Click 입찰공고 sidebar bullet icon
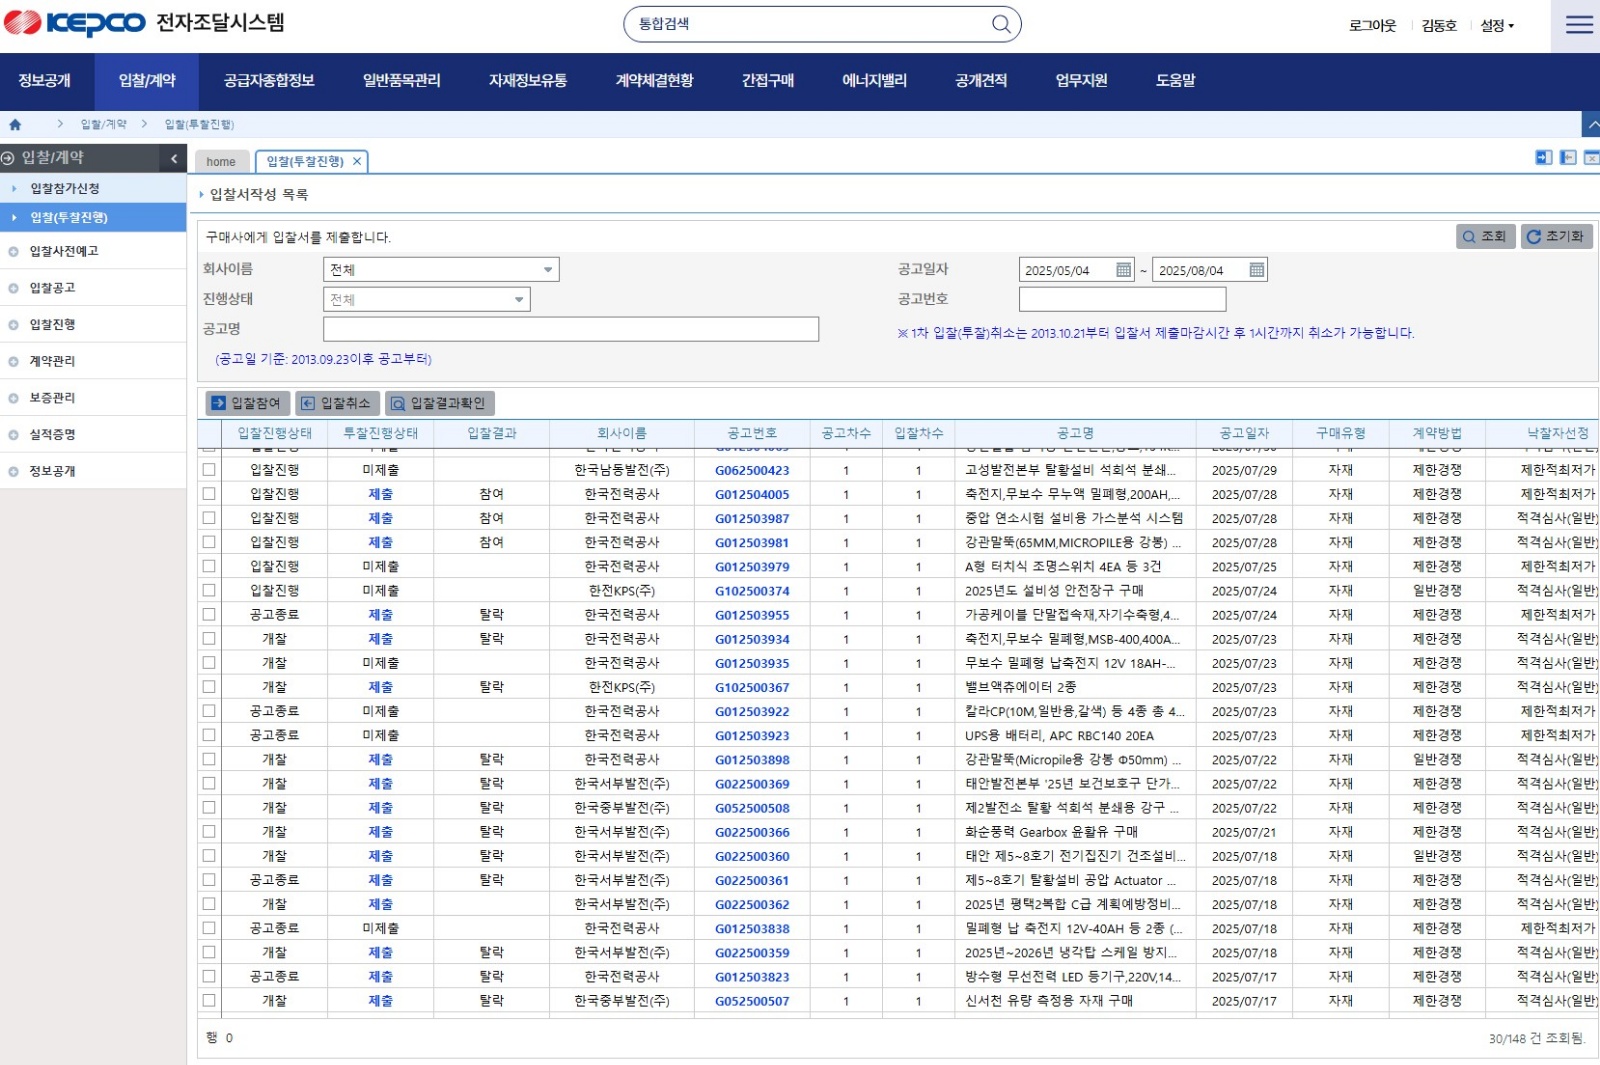This screenshot has height=1065, width=1600. pos(13,288)
